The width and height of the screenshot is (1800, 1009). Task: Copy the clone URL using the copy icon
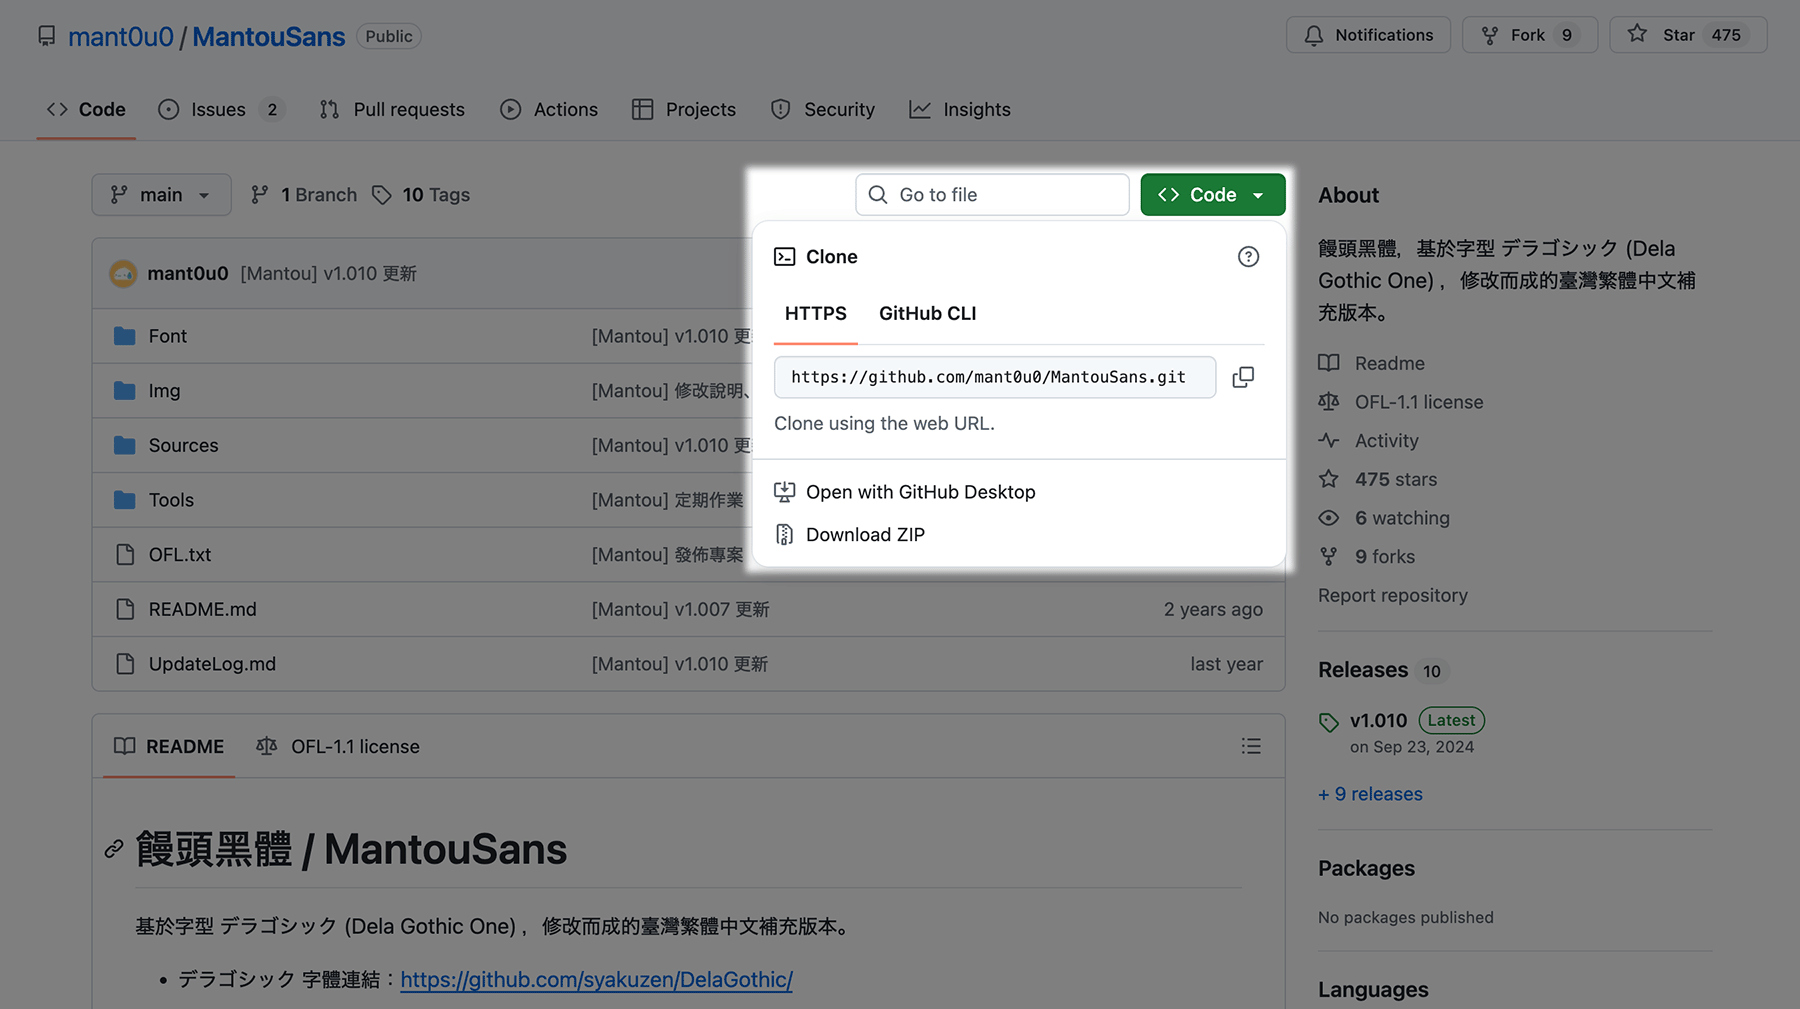[1243, 377]
